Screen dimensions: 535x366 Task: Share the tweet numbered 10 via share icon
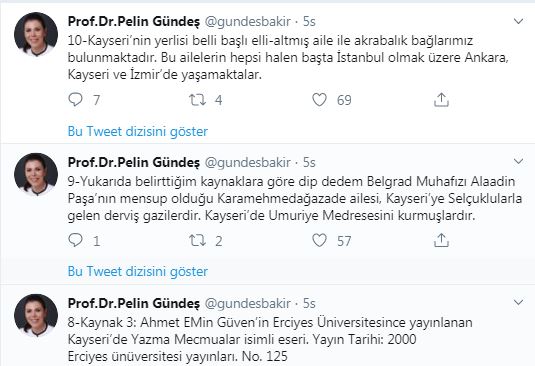441,100
